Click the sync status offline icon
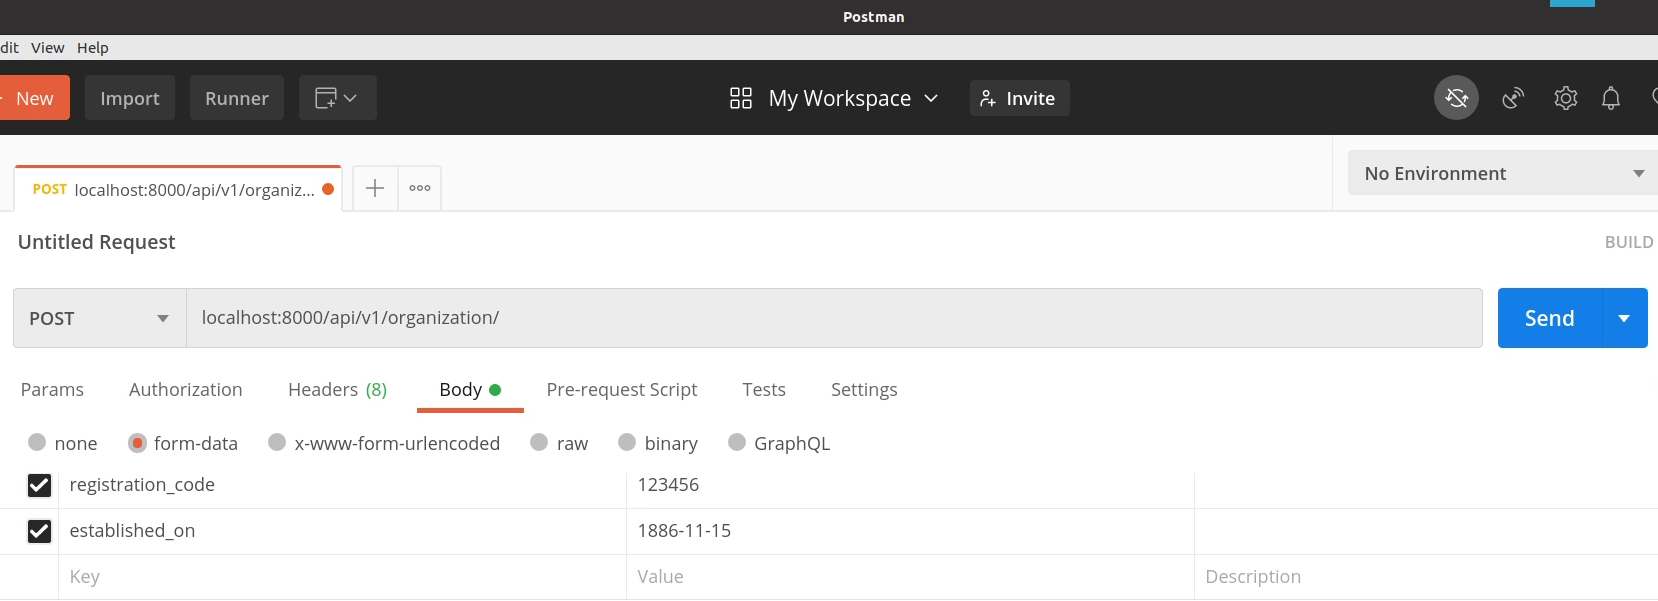The height and width of the screenshot is (601, 1658). point(1456,98)
